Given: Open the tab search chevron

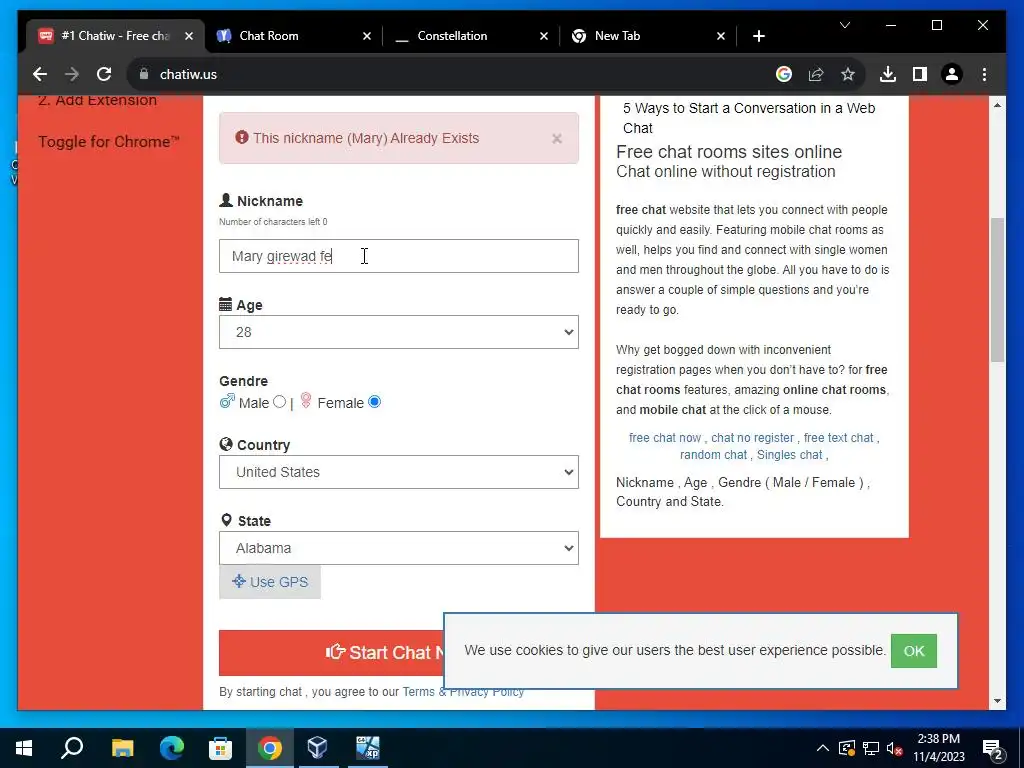Looking at the screenshot, I should tap(844, 25).
